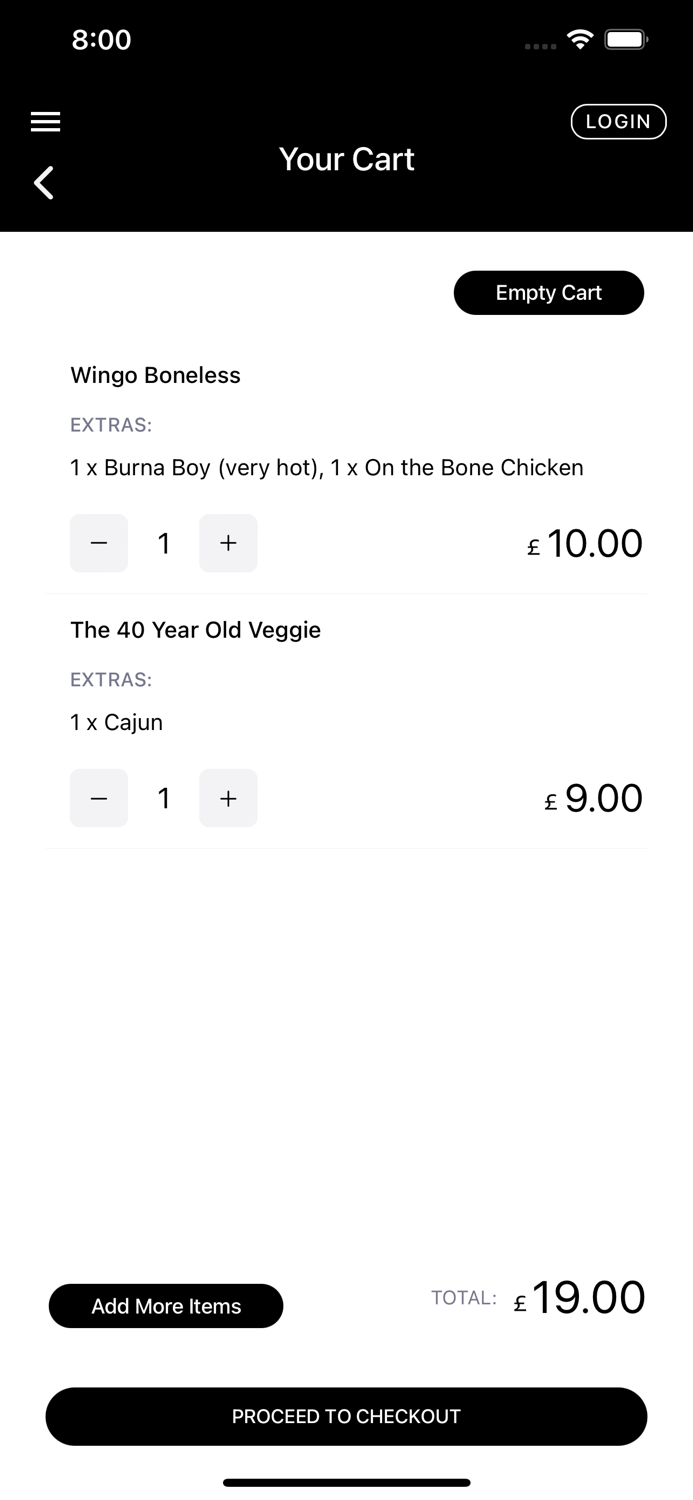This screenshot has width=693, height=1500.
Task: Tap the 1 x Cajun extras text
Action: coord(116,722)
